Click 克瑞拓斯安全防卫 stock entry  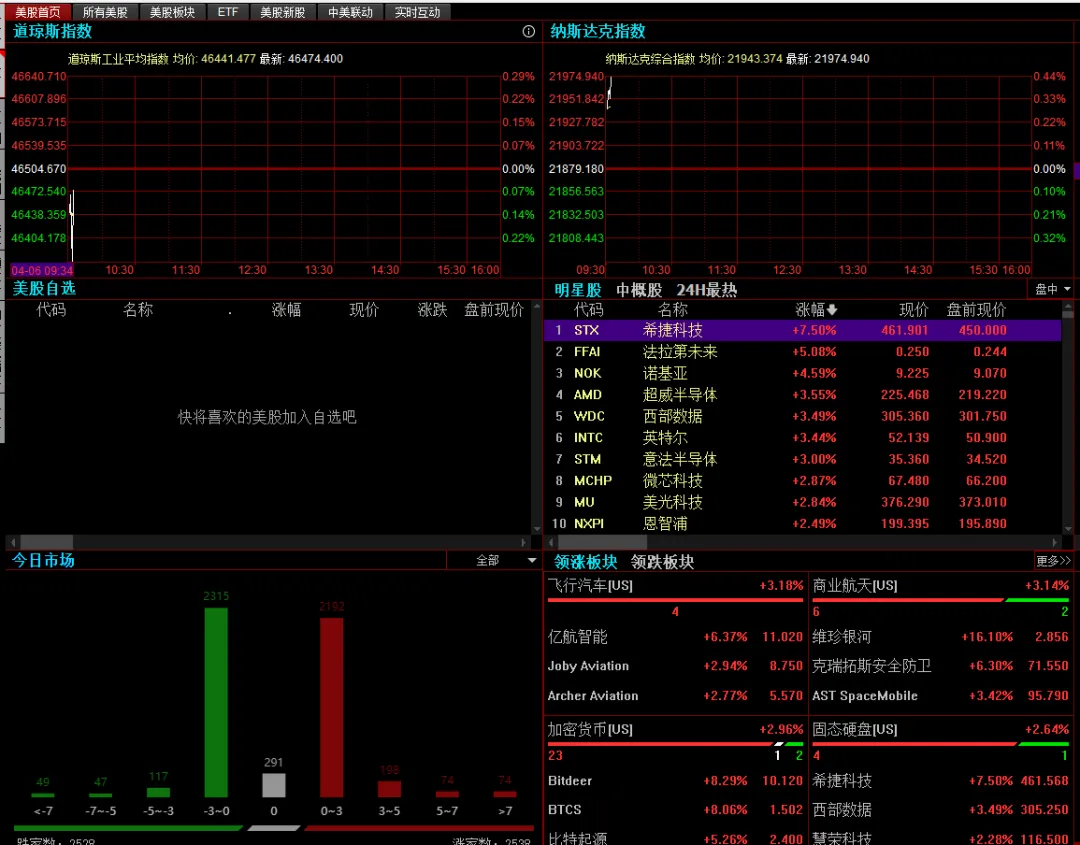pos(872,666)
